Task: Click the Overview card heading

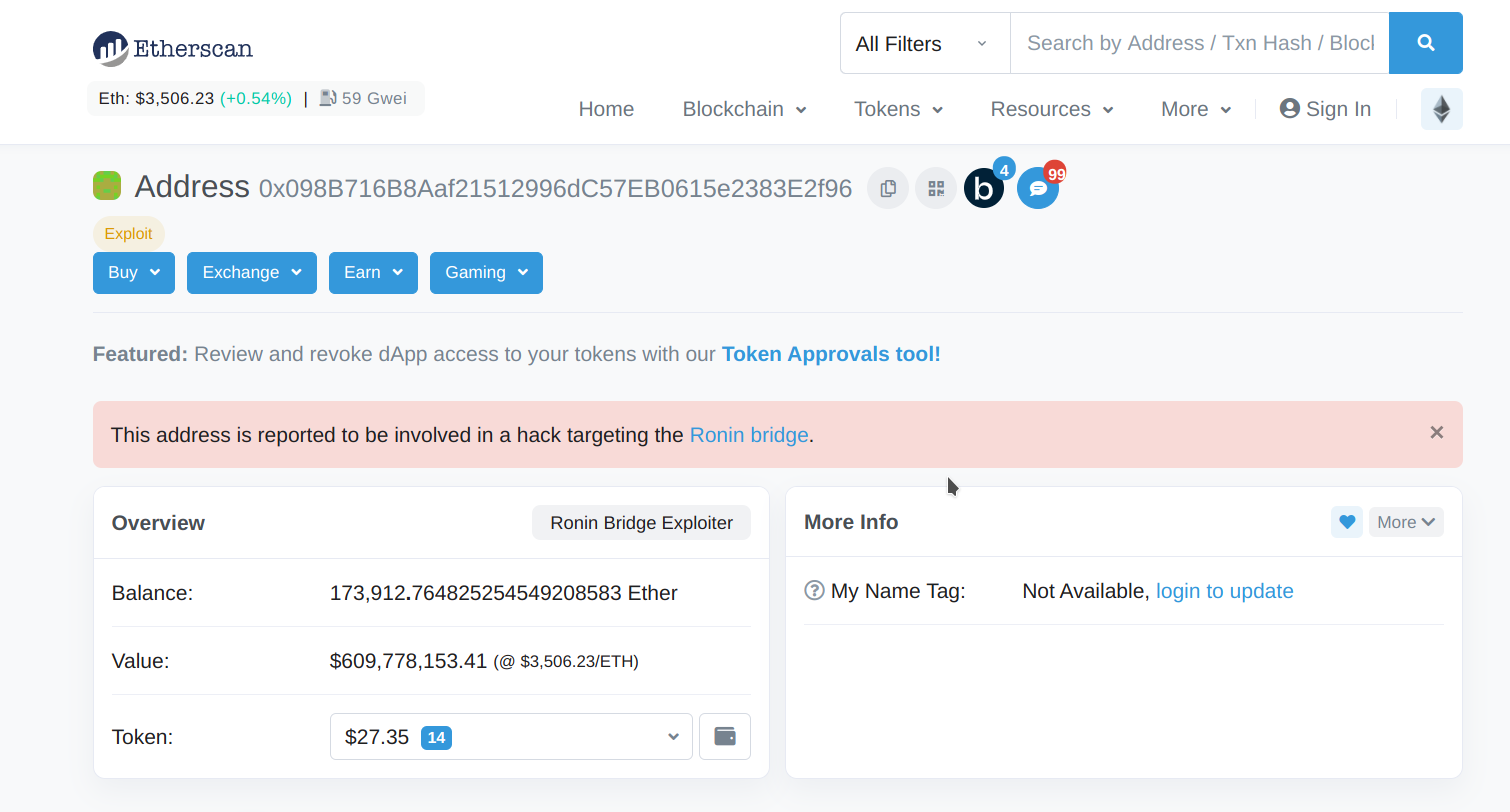Action: click(158, 523)
